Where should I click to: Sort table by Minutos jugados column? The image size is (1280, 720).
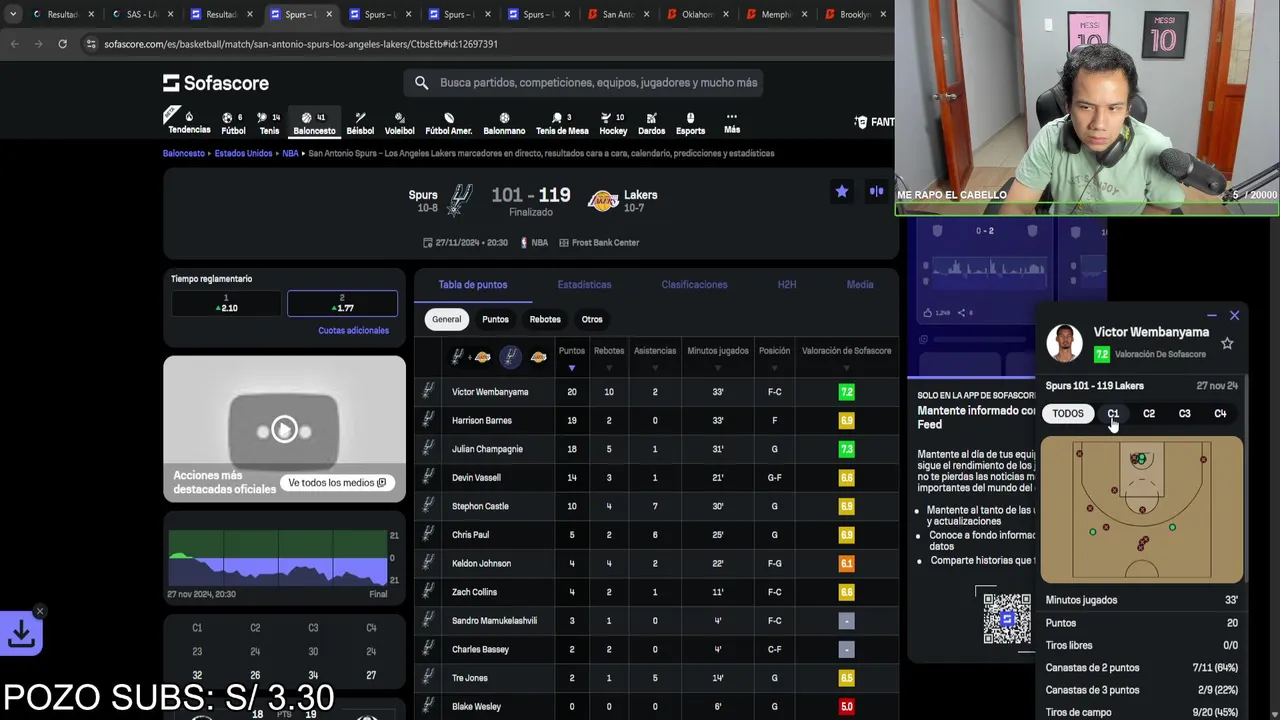(x=718, y=358)
